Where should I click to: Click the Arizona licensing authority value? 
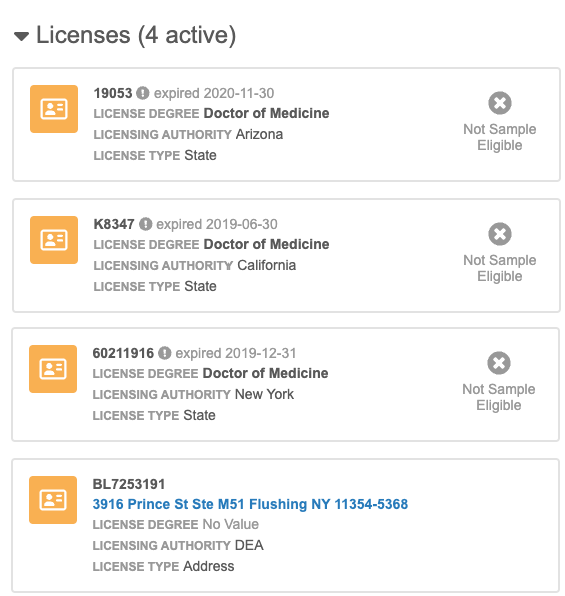click(x=259, y=135)
